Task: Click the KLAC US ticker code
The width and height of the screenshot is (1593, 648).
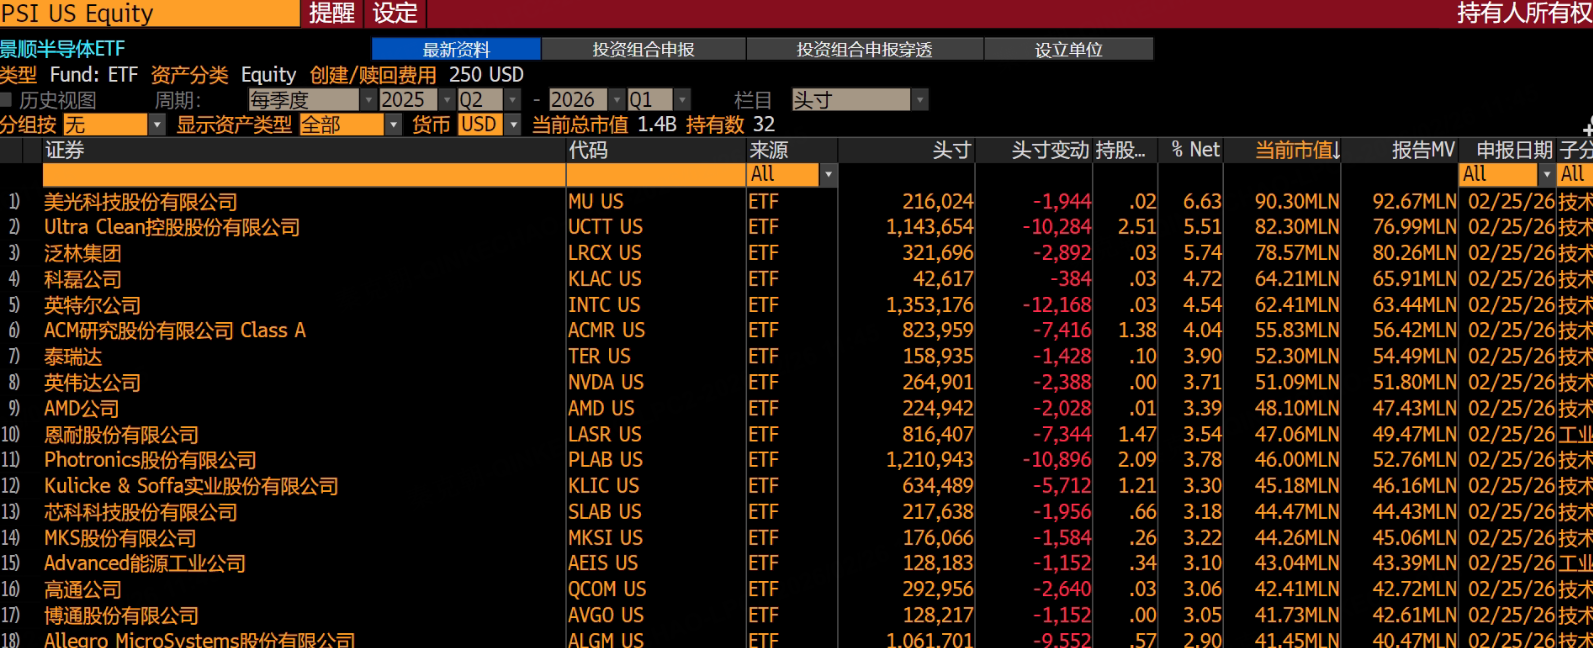Action: pos(605,280)
